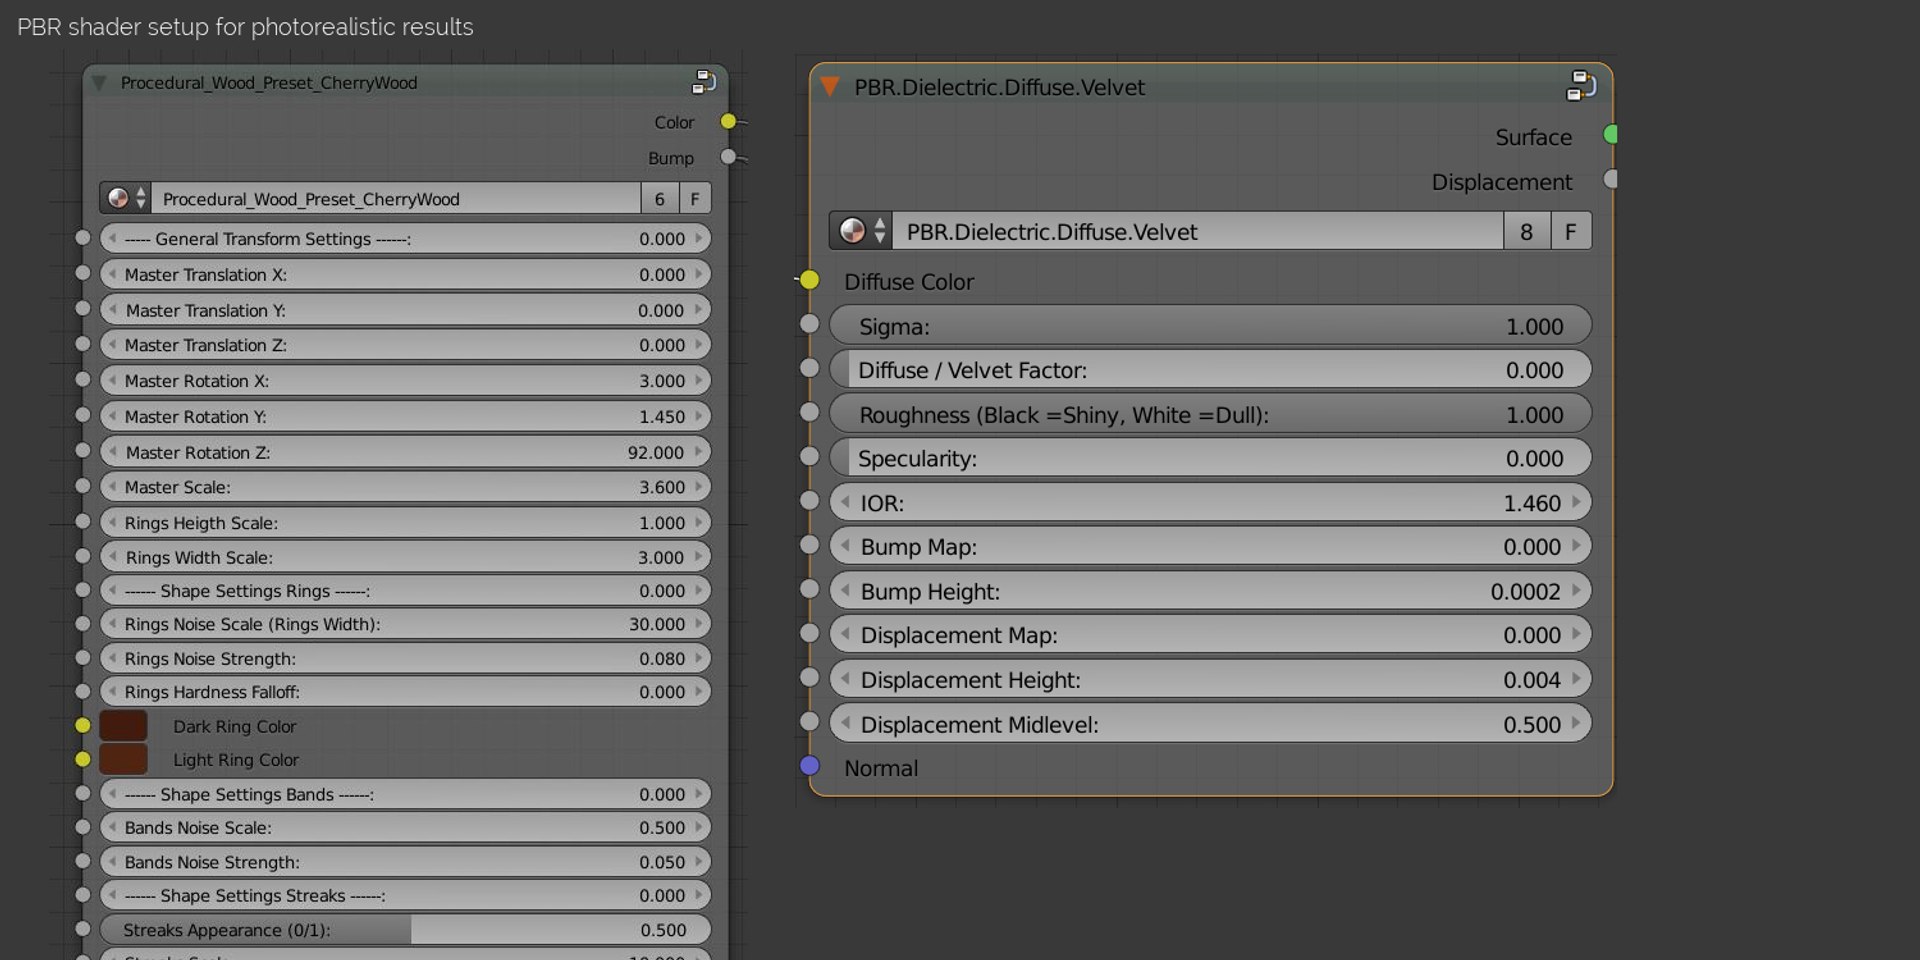Collapse the PBR.Dielectric.Diffuse.Velvet node
The image size is (1920, 960).
point(829,87)
